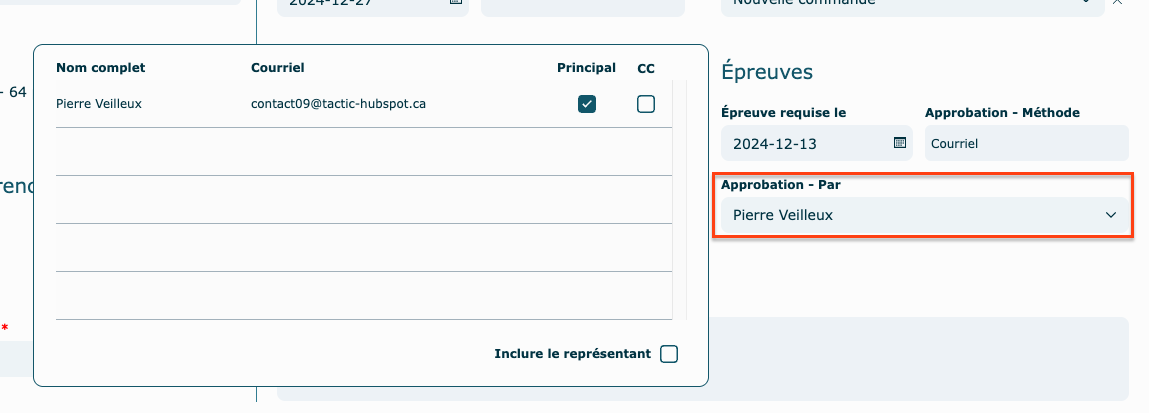Image resolution: width=1149 pixels, height=413 pixels.
Task: Expand the Approbation - Par dropdown chevron
Action: coord(1110,215)
